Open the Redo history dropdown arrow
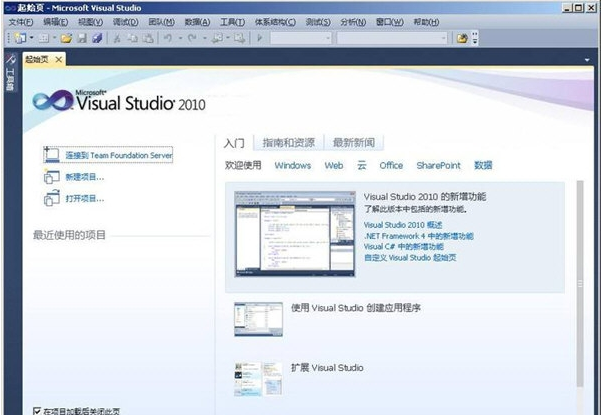The height and width of the screenshot is (415, 601). coord(205,38)
